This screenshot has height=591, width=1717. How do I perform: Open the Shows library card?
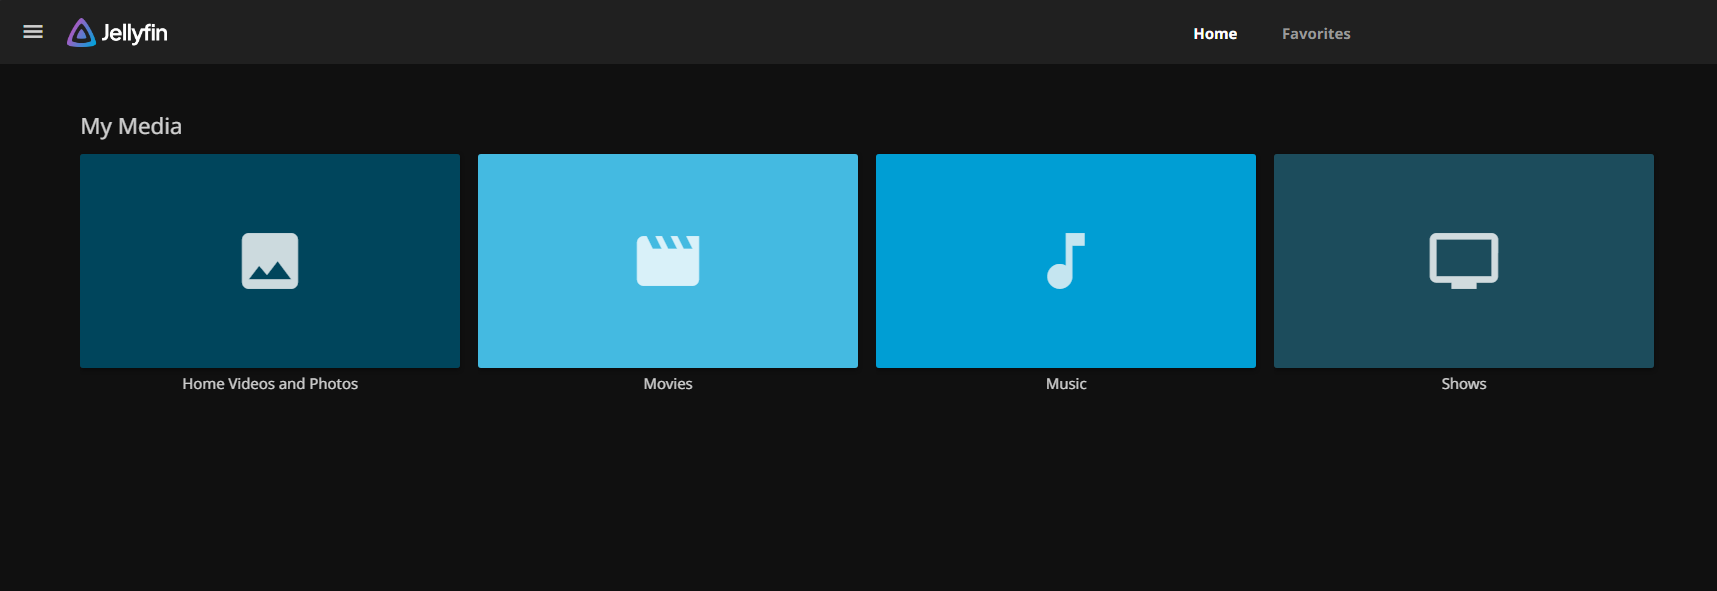click(1464, 261)
